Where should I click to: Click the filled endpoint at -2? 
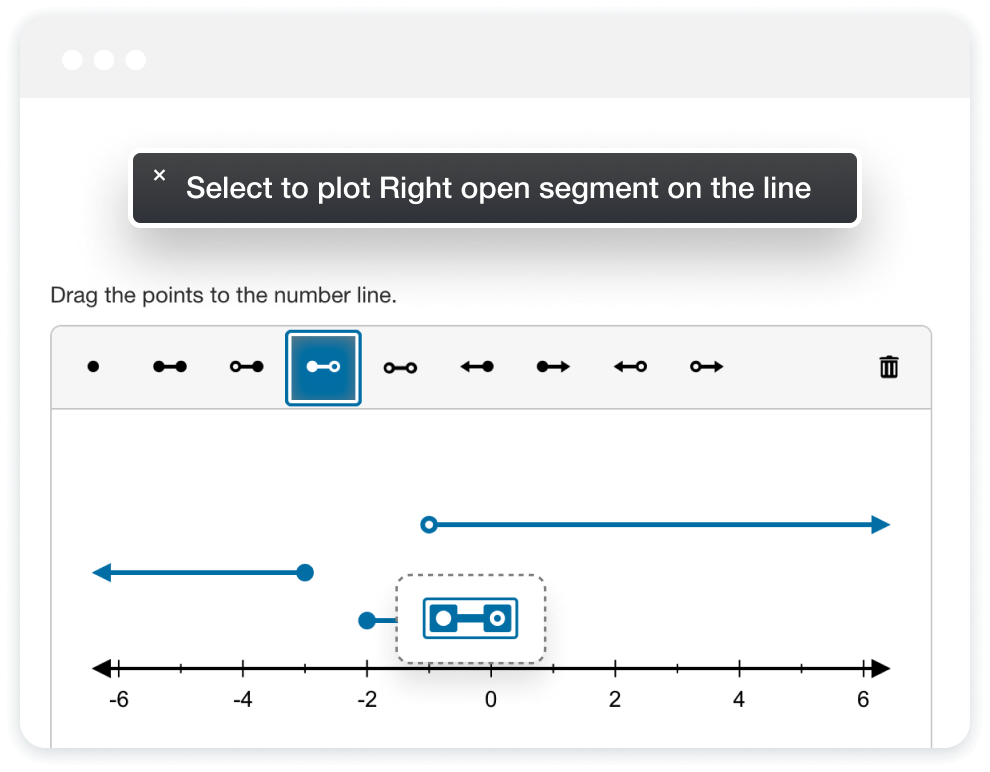coord(367,621)
